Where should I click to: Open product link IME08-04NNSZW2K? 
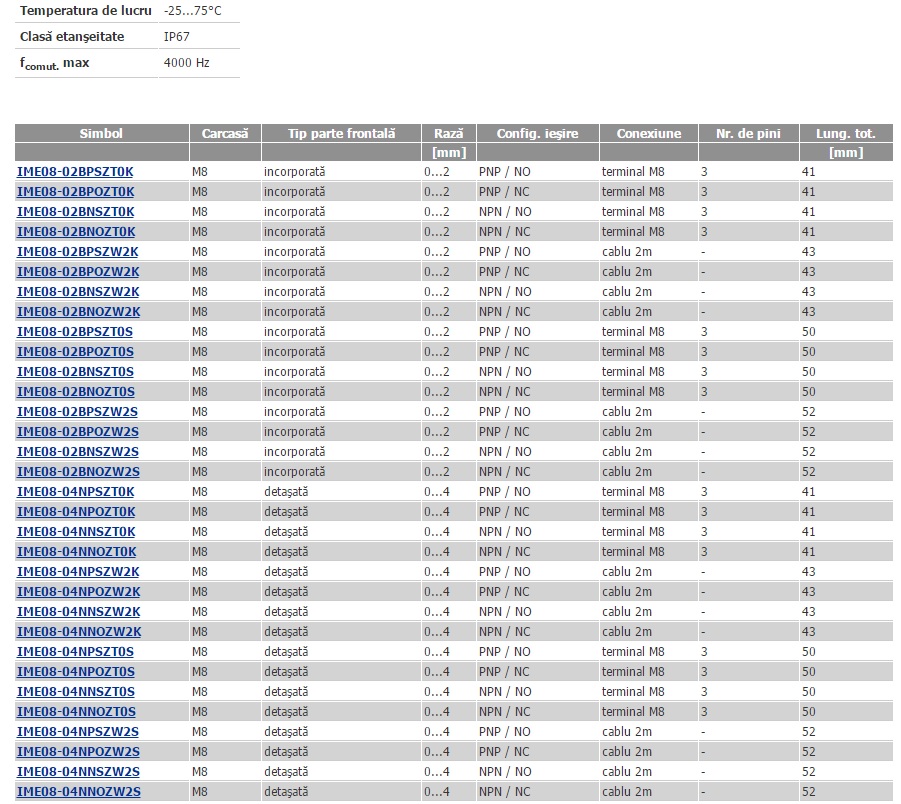point(79,612)
